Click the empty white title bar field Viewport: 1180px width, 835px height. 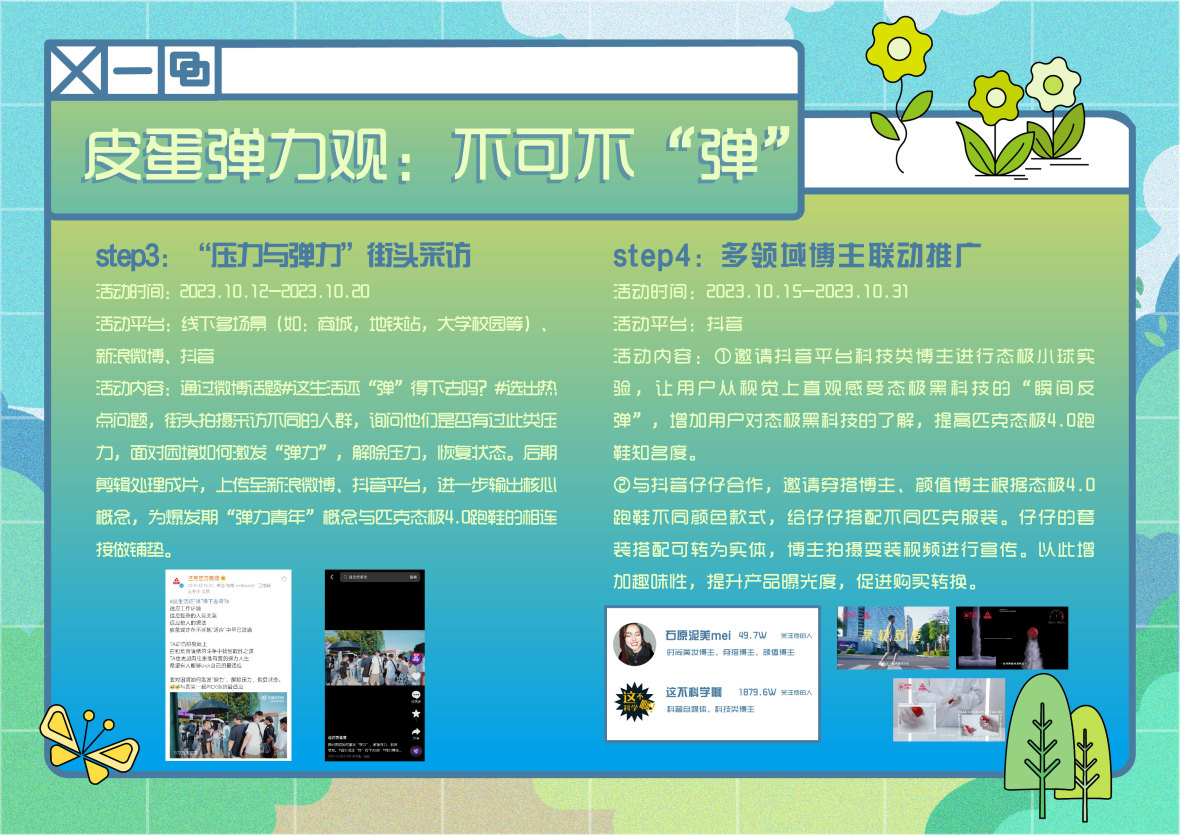509,71
